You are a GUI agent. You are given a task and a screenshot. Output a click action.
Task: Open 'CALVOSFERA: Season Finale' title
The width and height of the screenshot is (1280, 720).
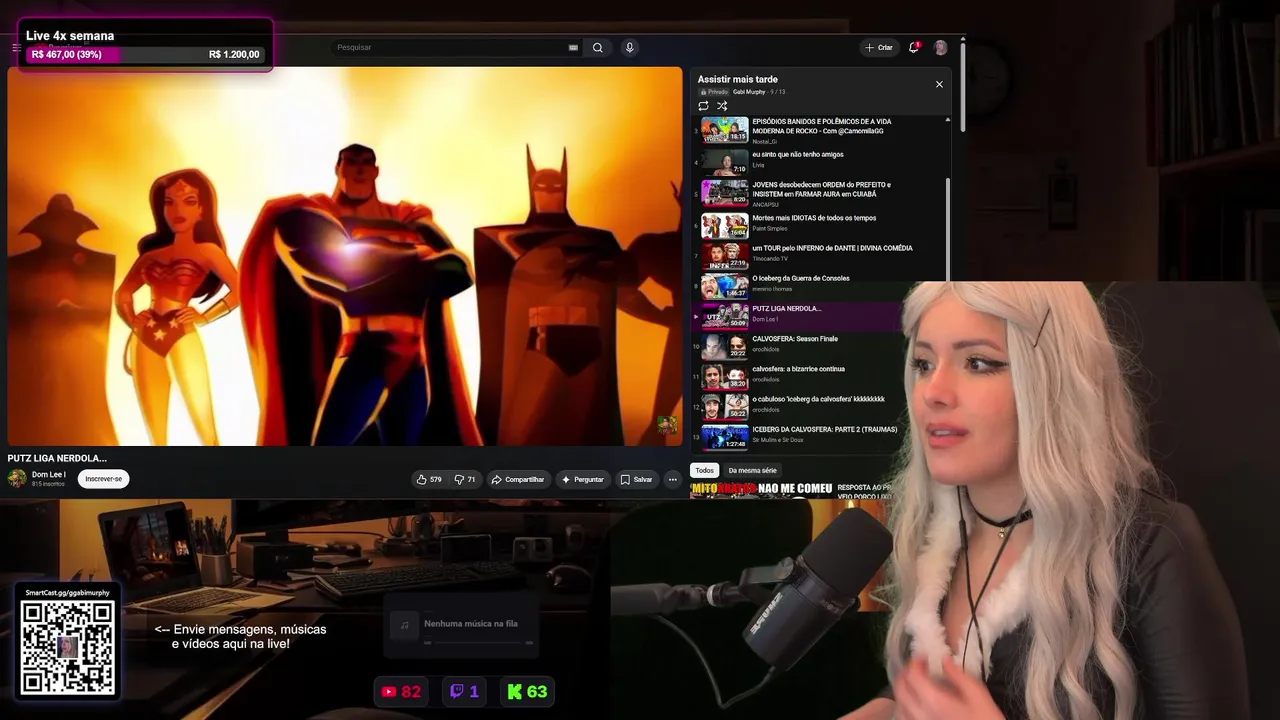click(795, 339)
